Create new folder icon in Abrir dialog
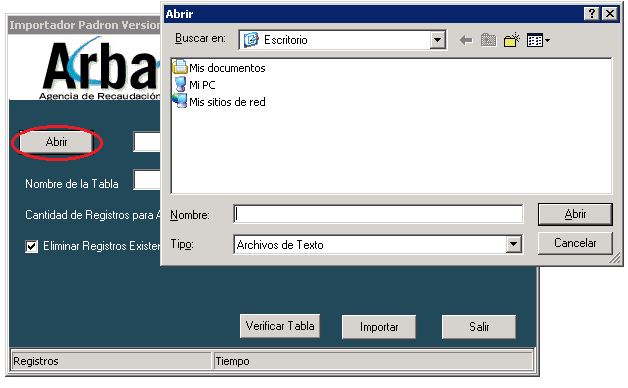 [x=512, y=40]
